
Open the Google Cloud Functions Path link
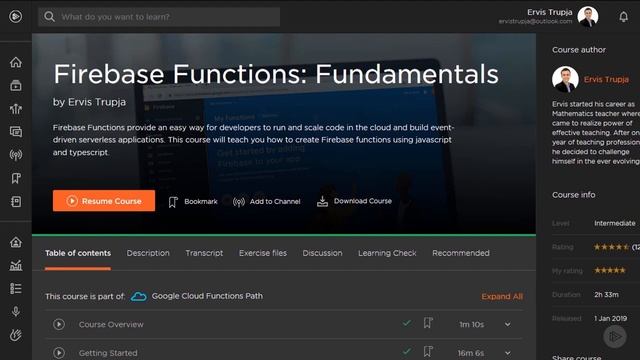(207, 296)
